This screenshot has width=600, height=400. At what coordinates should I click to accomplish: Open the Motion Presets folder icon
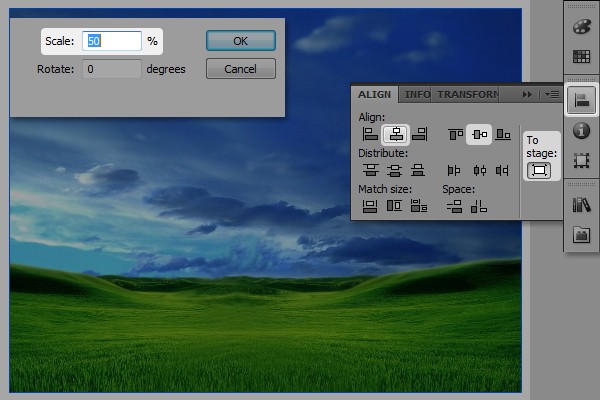[582, 235]
